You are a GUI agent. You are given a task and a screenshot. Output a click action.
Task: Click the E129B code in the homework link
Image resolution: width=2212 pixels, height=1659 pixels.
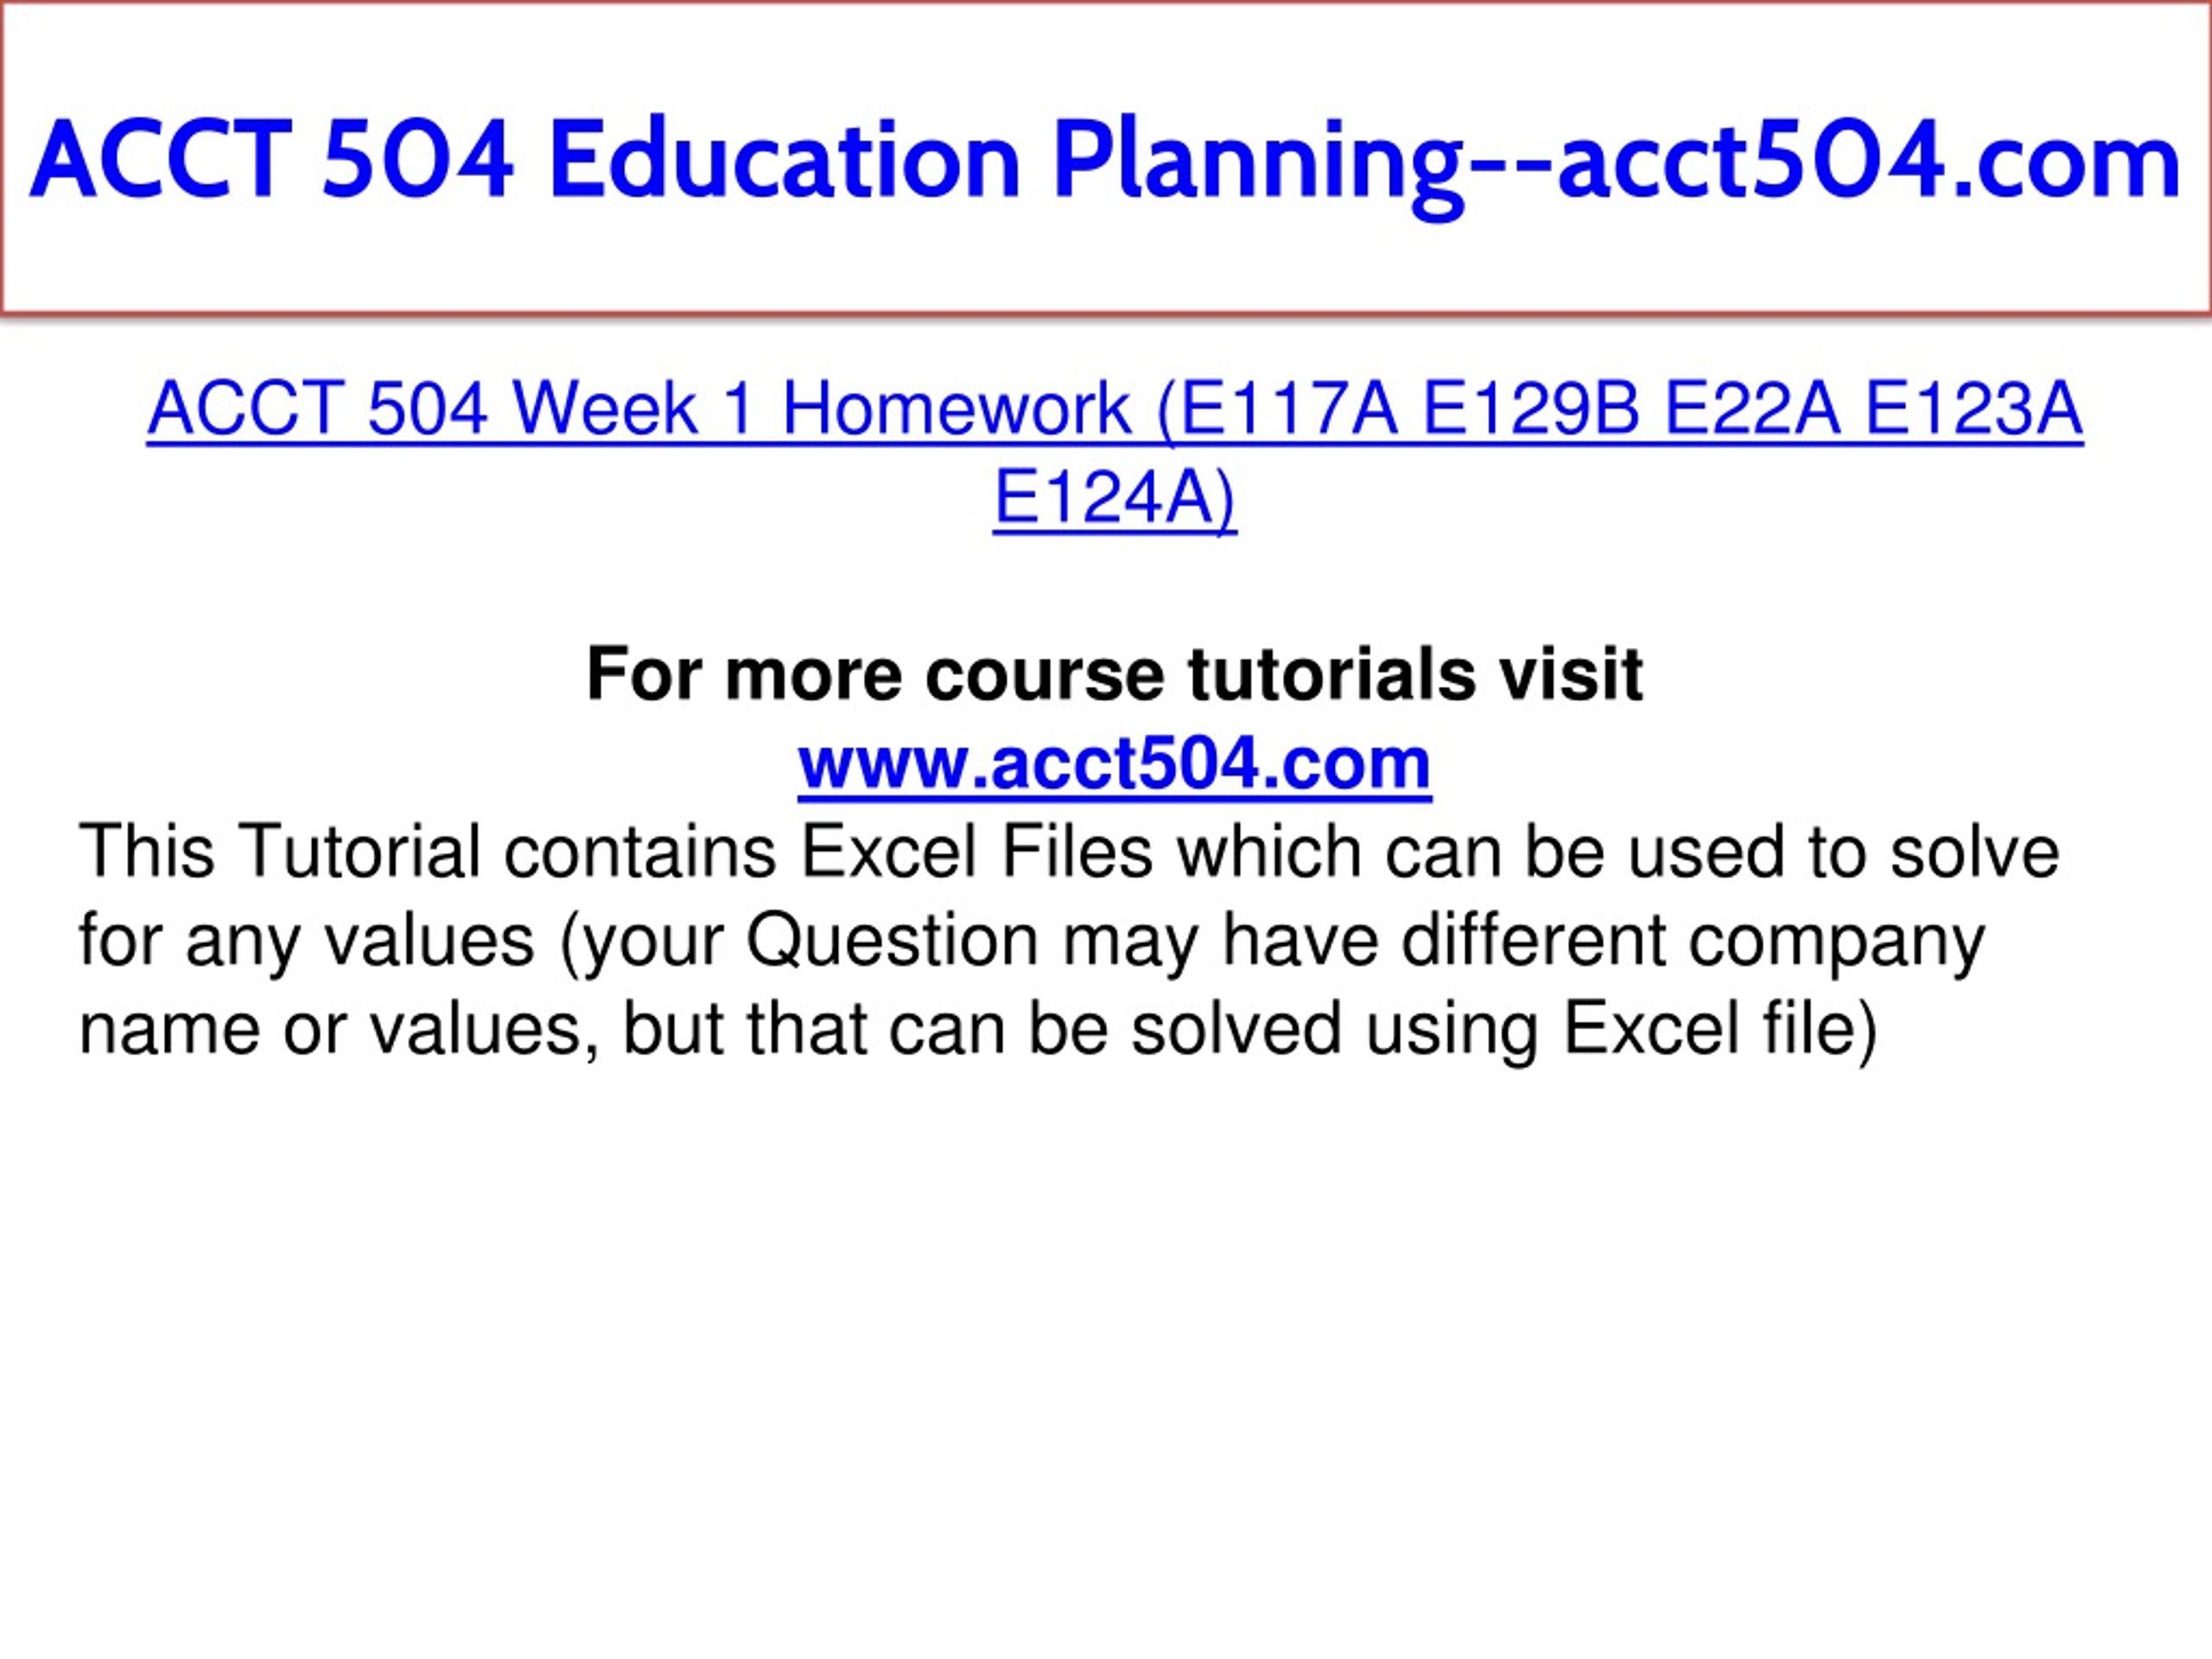(1531, 409)
